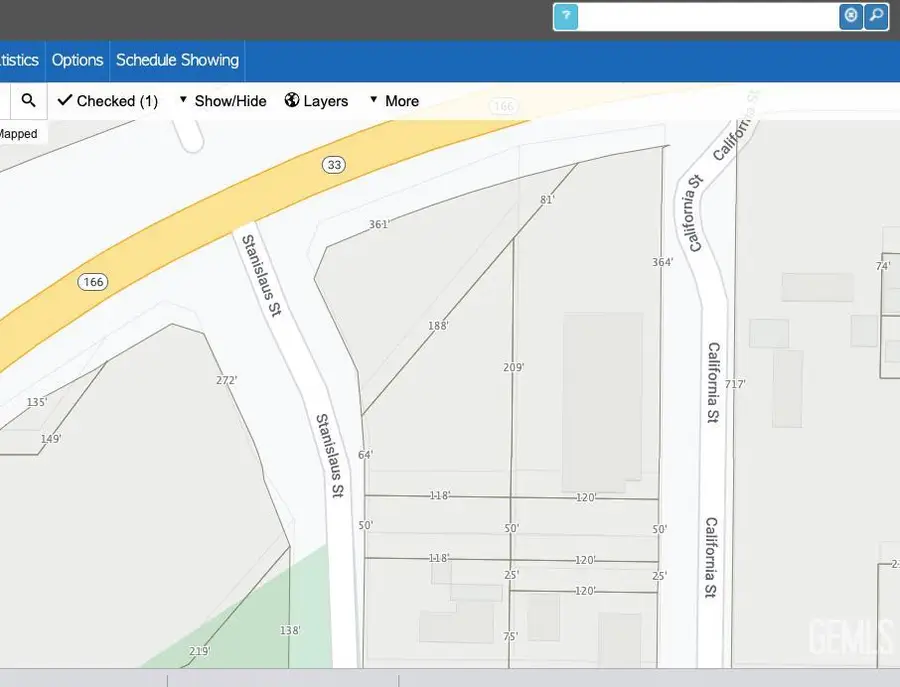Click the 75' parcel dimension label
The image size is (900, 687).
point(510,636)
